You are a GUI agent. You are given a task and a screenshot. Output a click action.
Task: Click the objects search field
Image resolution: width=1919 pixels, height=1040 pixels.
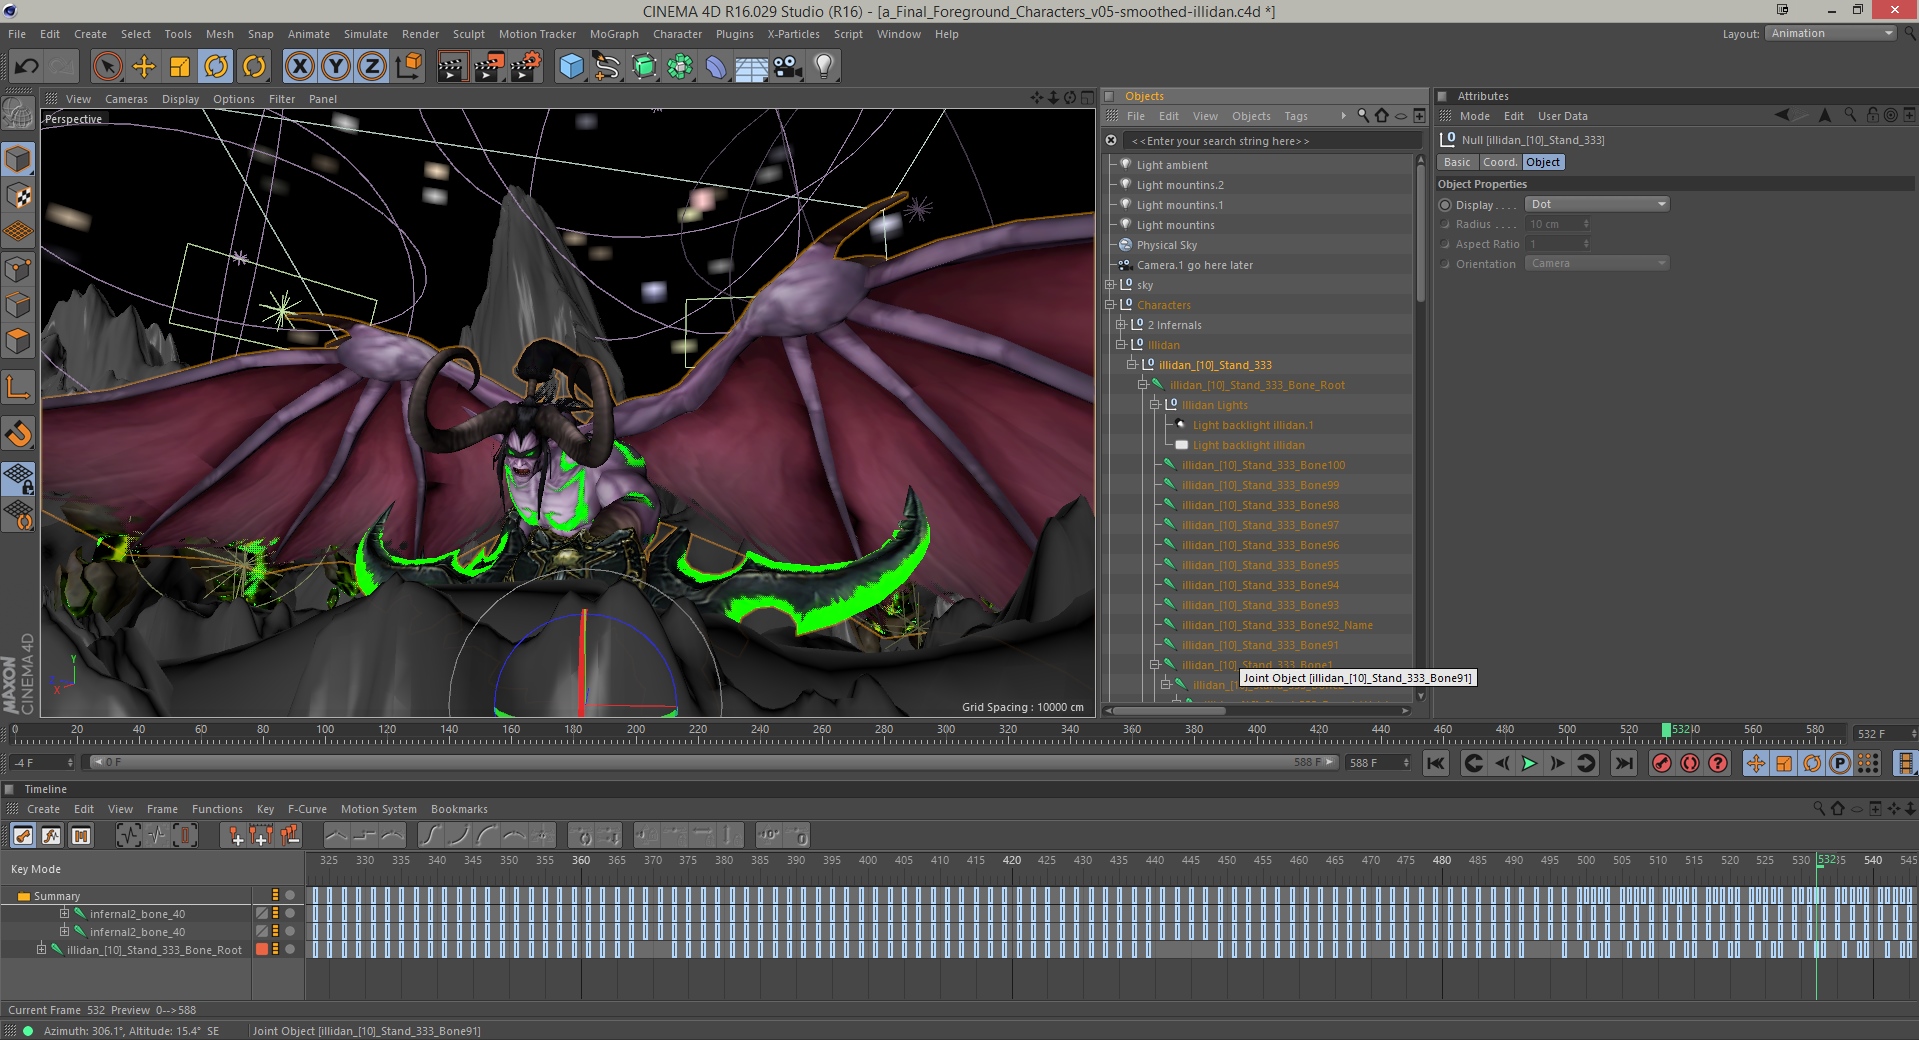click(1270, 141)
